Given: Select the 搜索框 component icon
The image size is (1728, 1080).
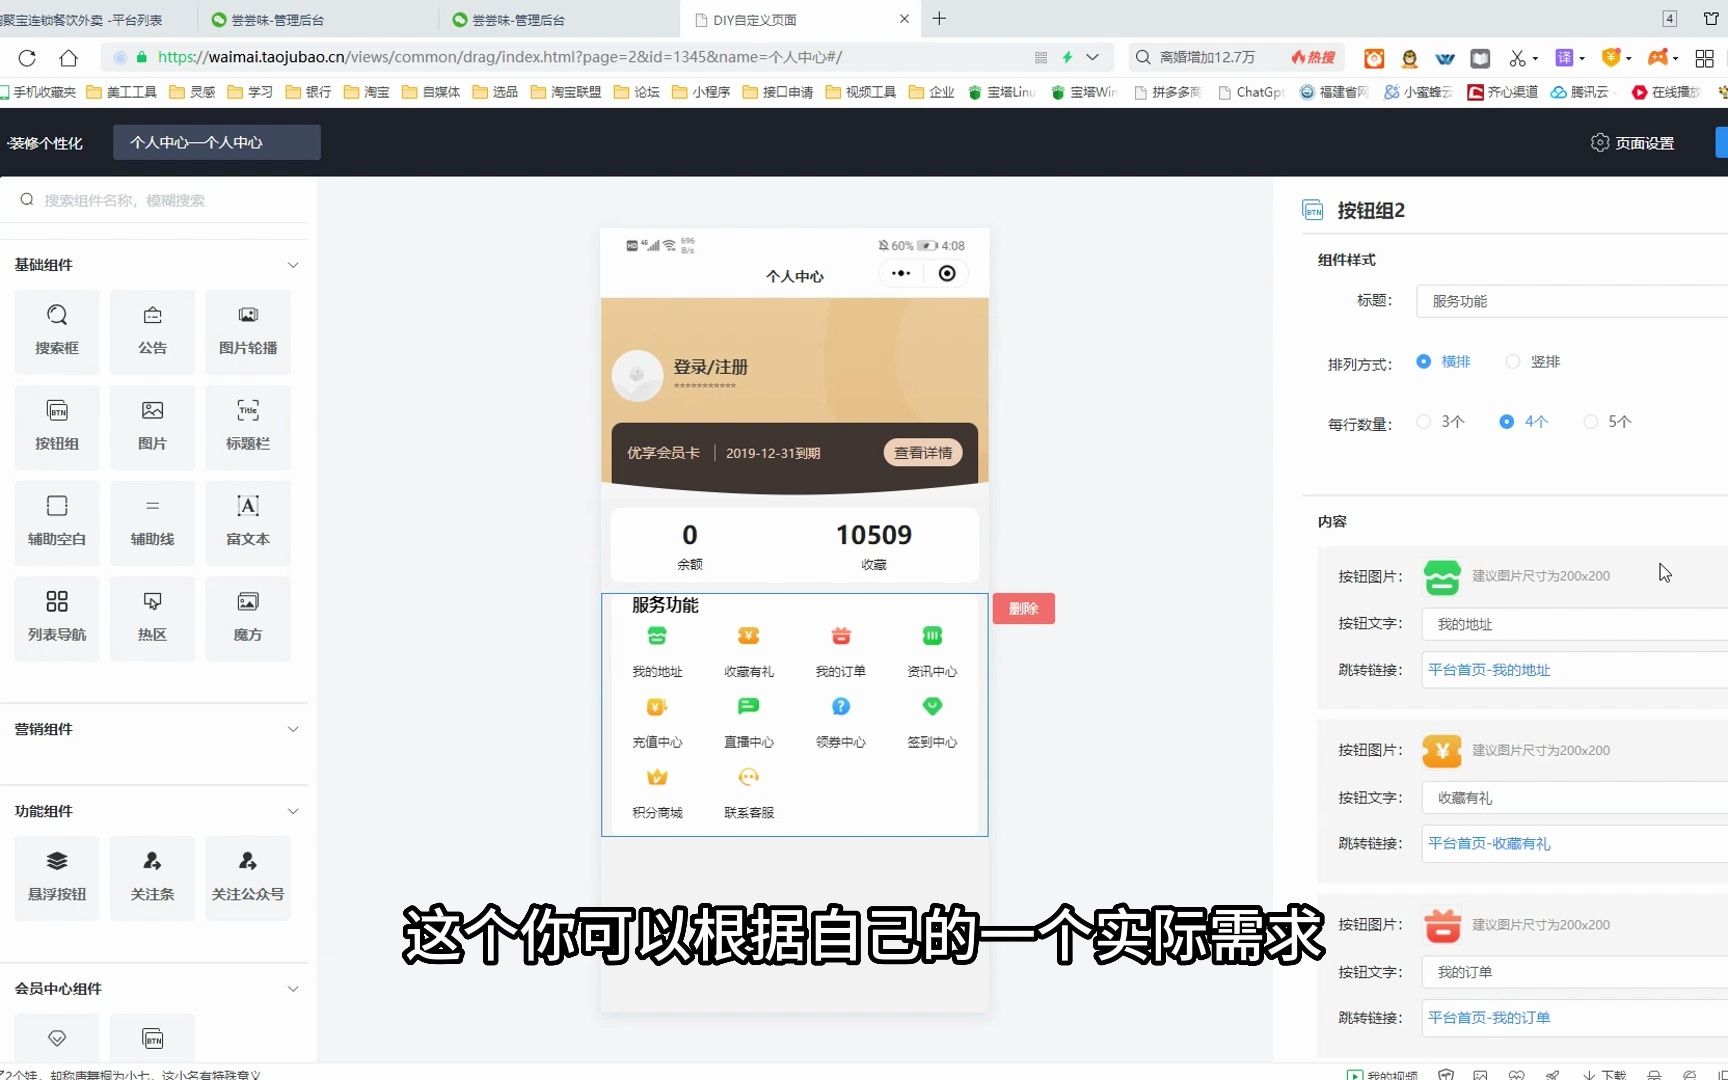Looking at the screenshot, I should pyautogui.click(x=57, y=330).
